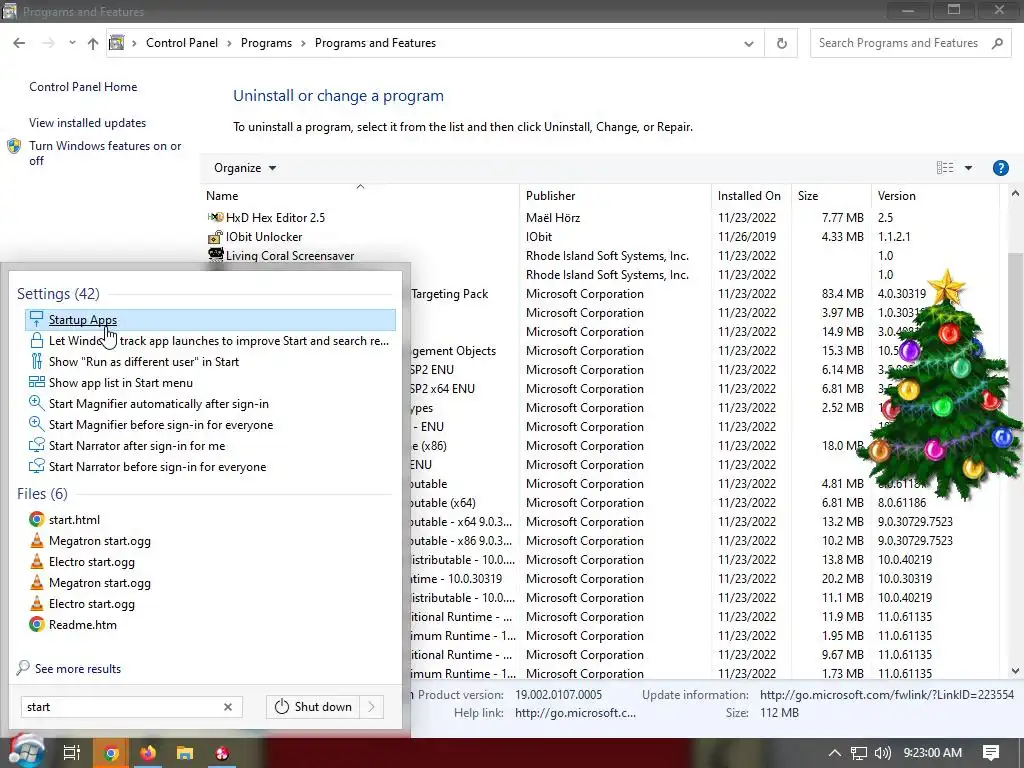Open Chrome from the taskbar
The height and width of the screenshot is (768, 1024).
tap(111, 753)
